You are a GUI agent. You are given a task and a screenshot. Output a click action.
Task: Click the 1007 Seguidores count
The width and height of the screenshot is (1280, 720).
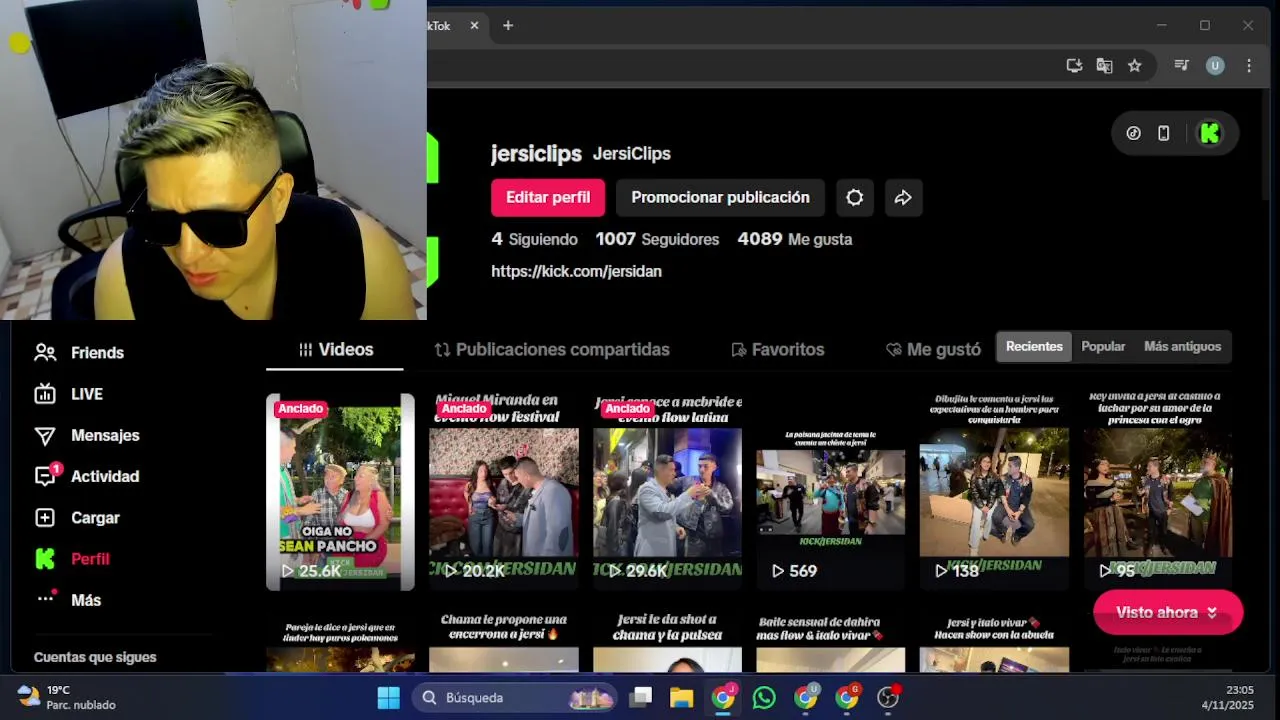(657, 240)
